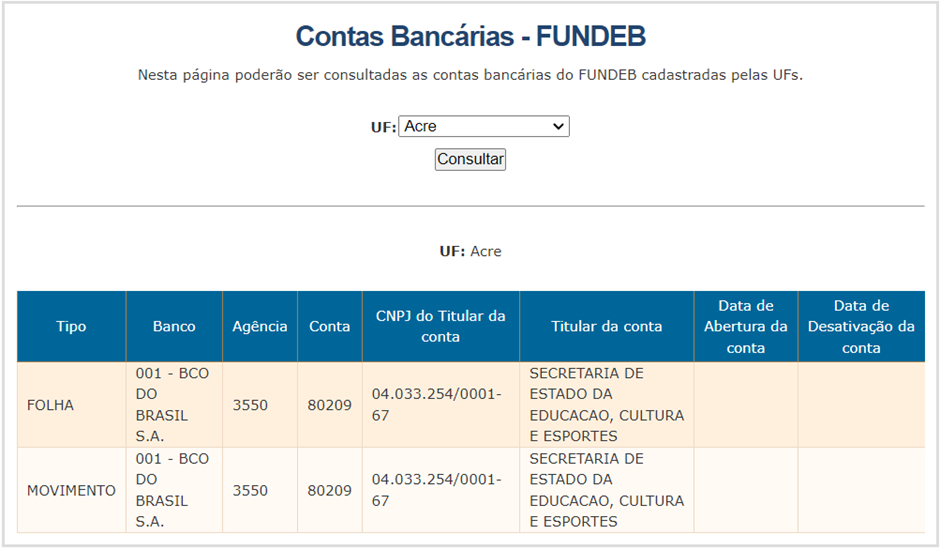
Task: Open the UF dropdown showing Acre
Action: 484,126
